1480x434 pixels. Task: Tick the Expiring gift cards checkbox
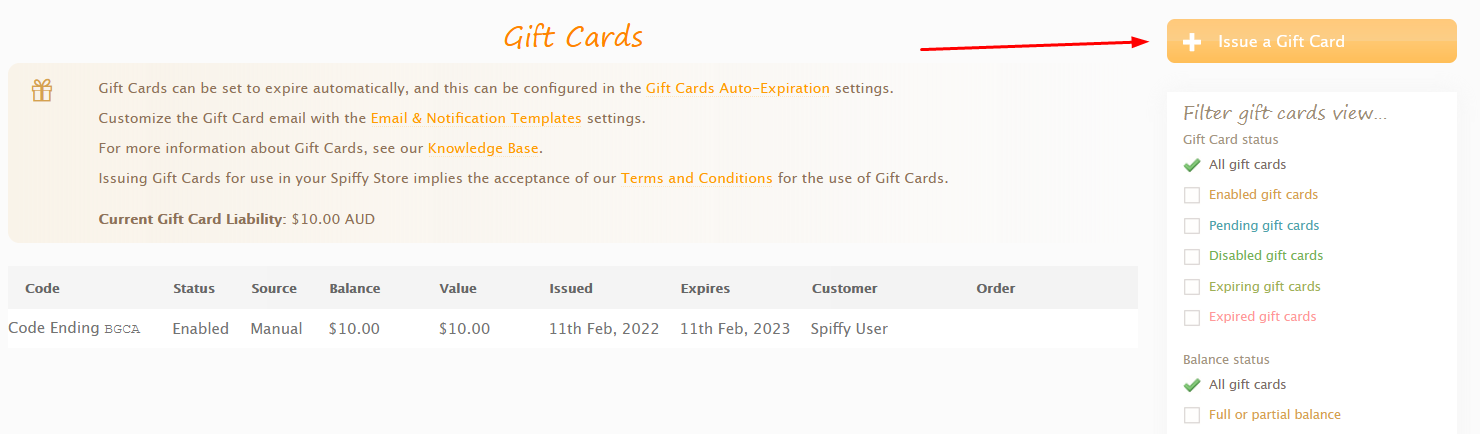(1192, 287)
